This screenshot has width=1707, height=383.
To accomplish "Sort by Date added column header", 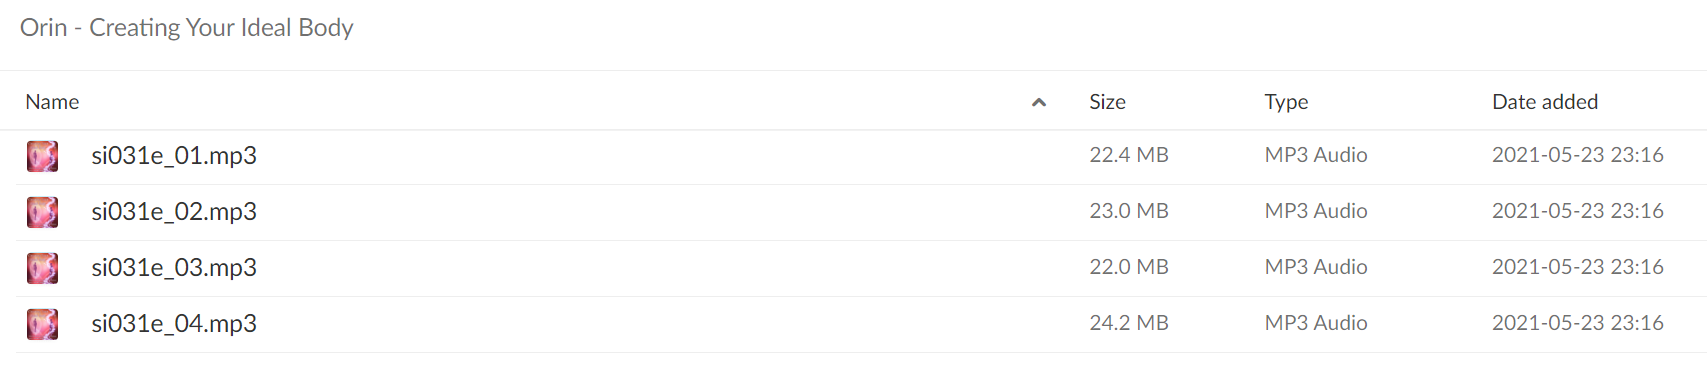I will [1545, 102].
